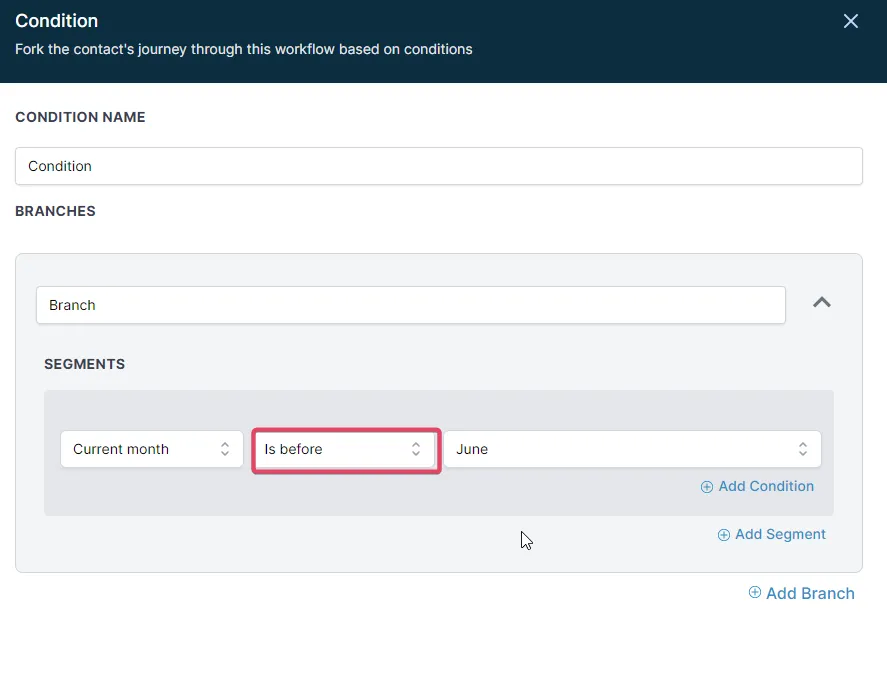The image size is (887, 689).
Task: Open the June month value dropdown
Action: (620, 450)
